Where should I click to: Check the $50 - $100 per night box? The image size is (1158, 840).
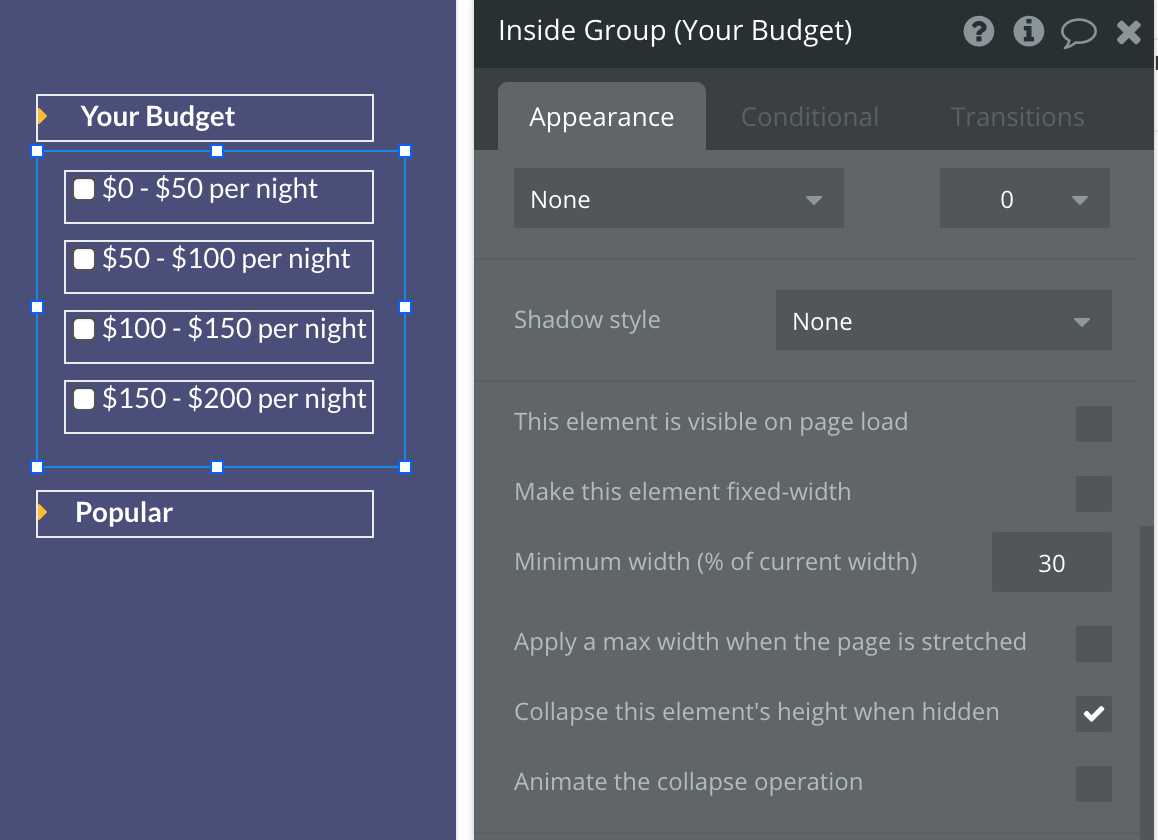pos(85,259)
